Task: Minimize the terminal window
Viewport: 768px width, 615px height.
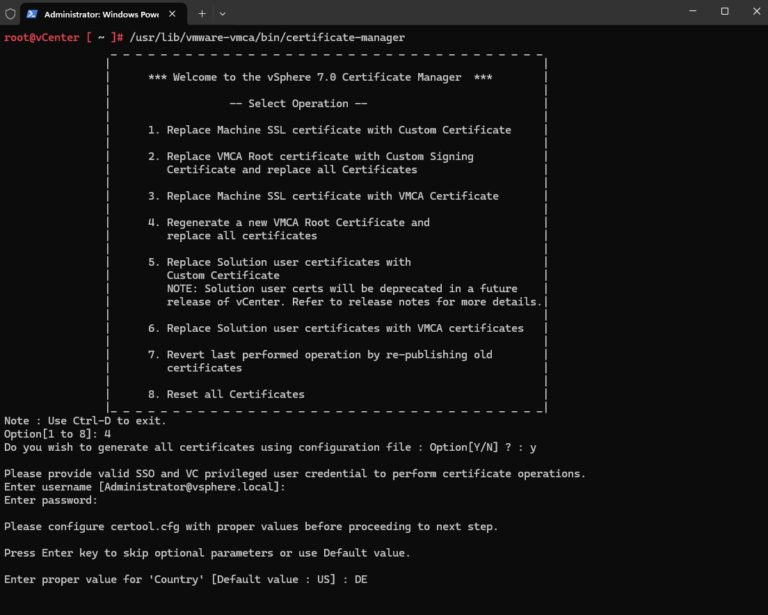Action: tap(693, 11)
